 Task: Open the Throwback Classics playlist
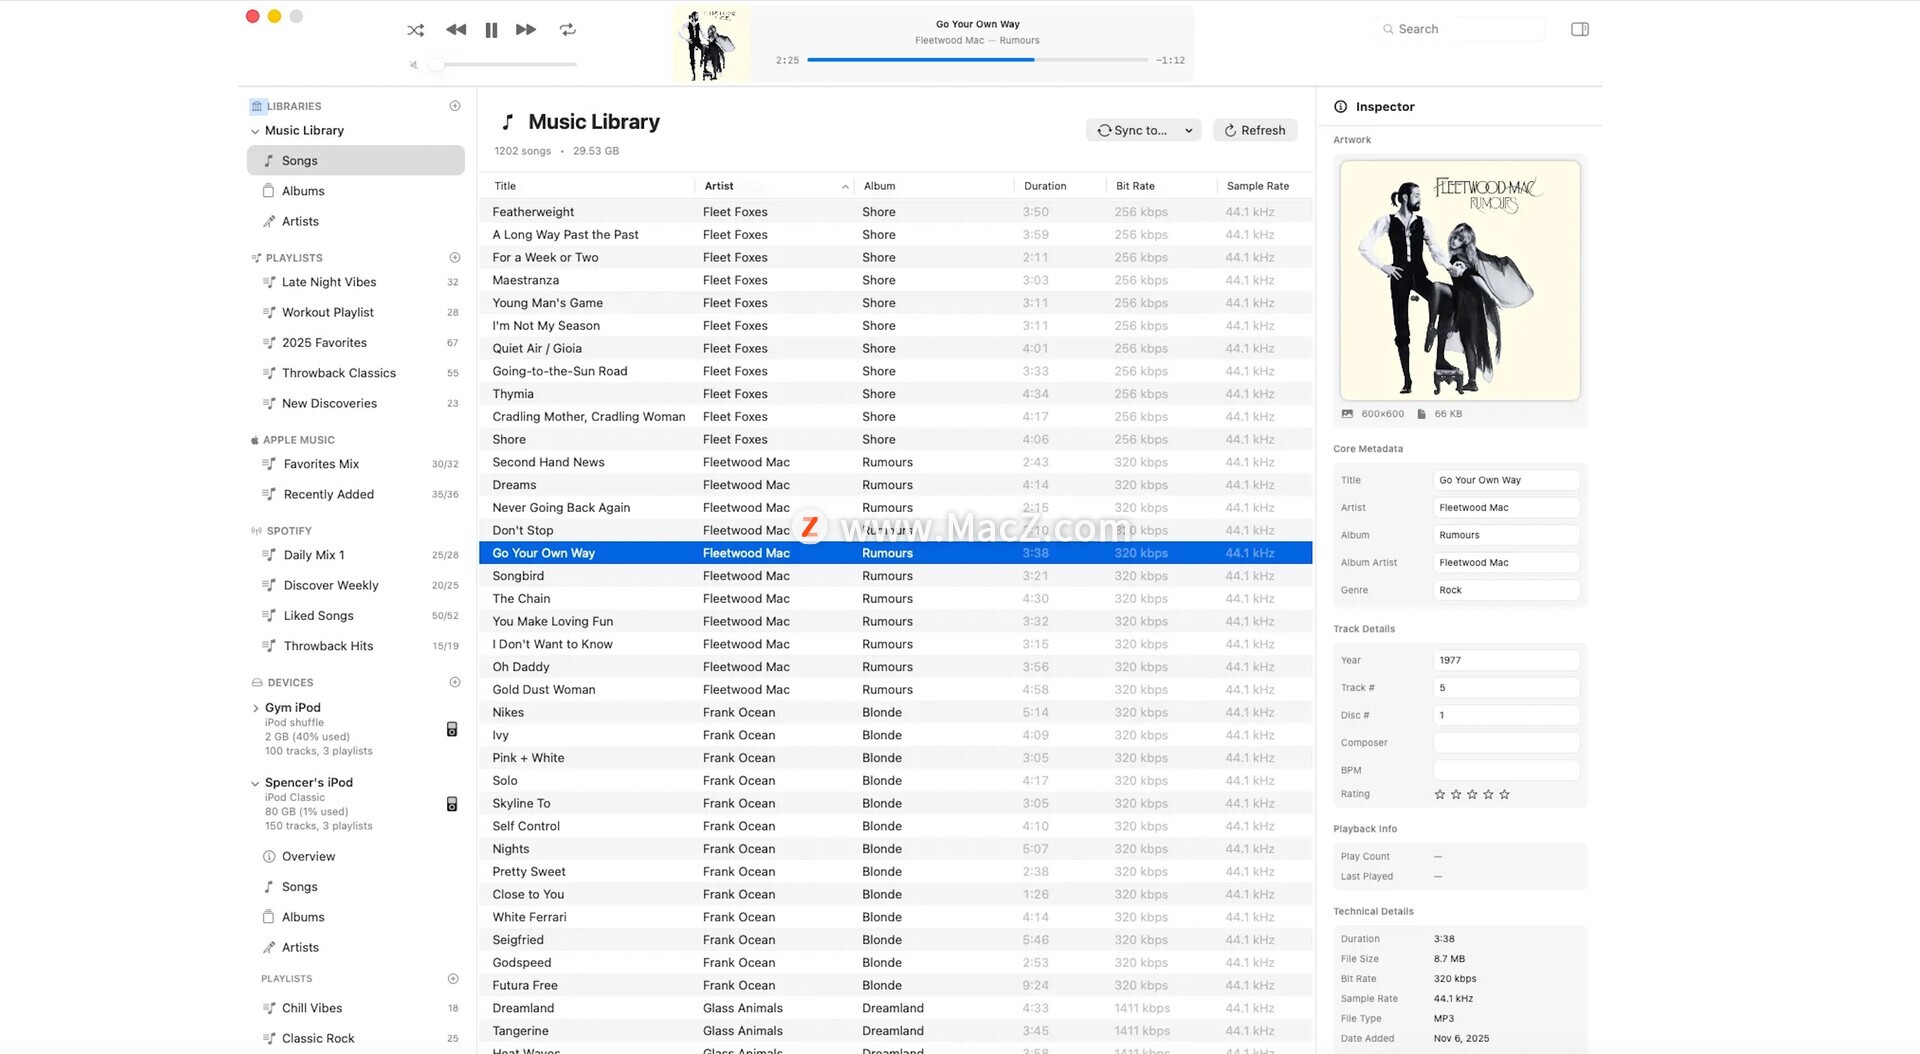pyautogui.click(x=356, y=373)
